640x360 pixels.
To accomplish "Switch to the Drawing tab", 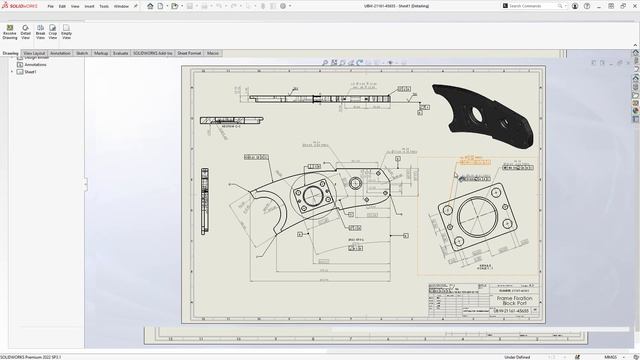I will pos(10,53).
